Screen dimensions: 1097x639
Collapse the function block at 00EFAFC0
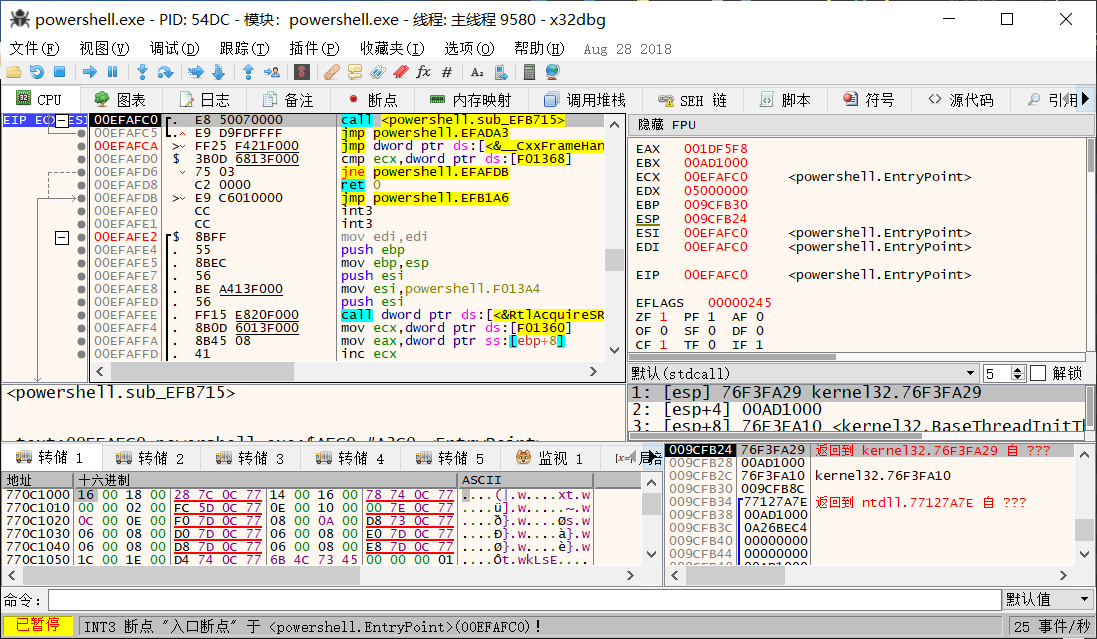pos(62,120)
